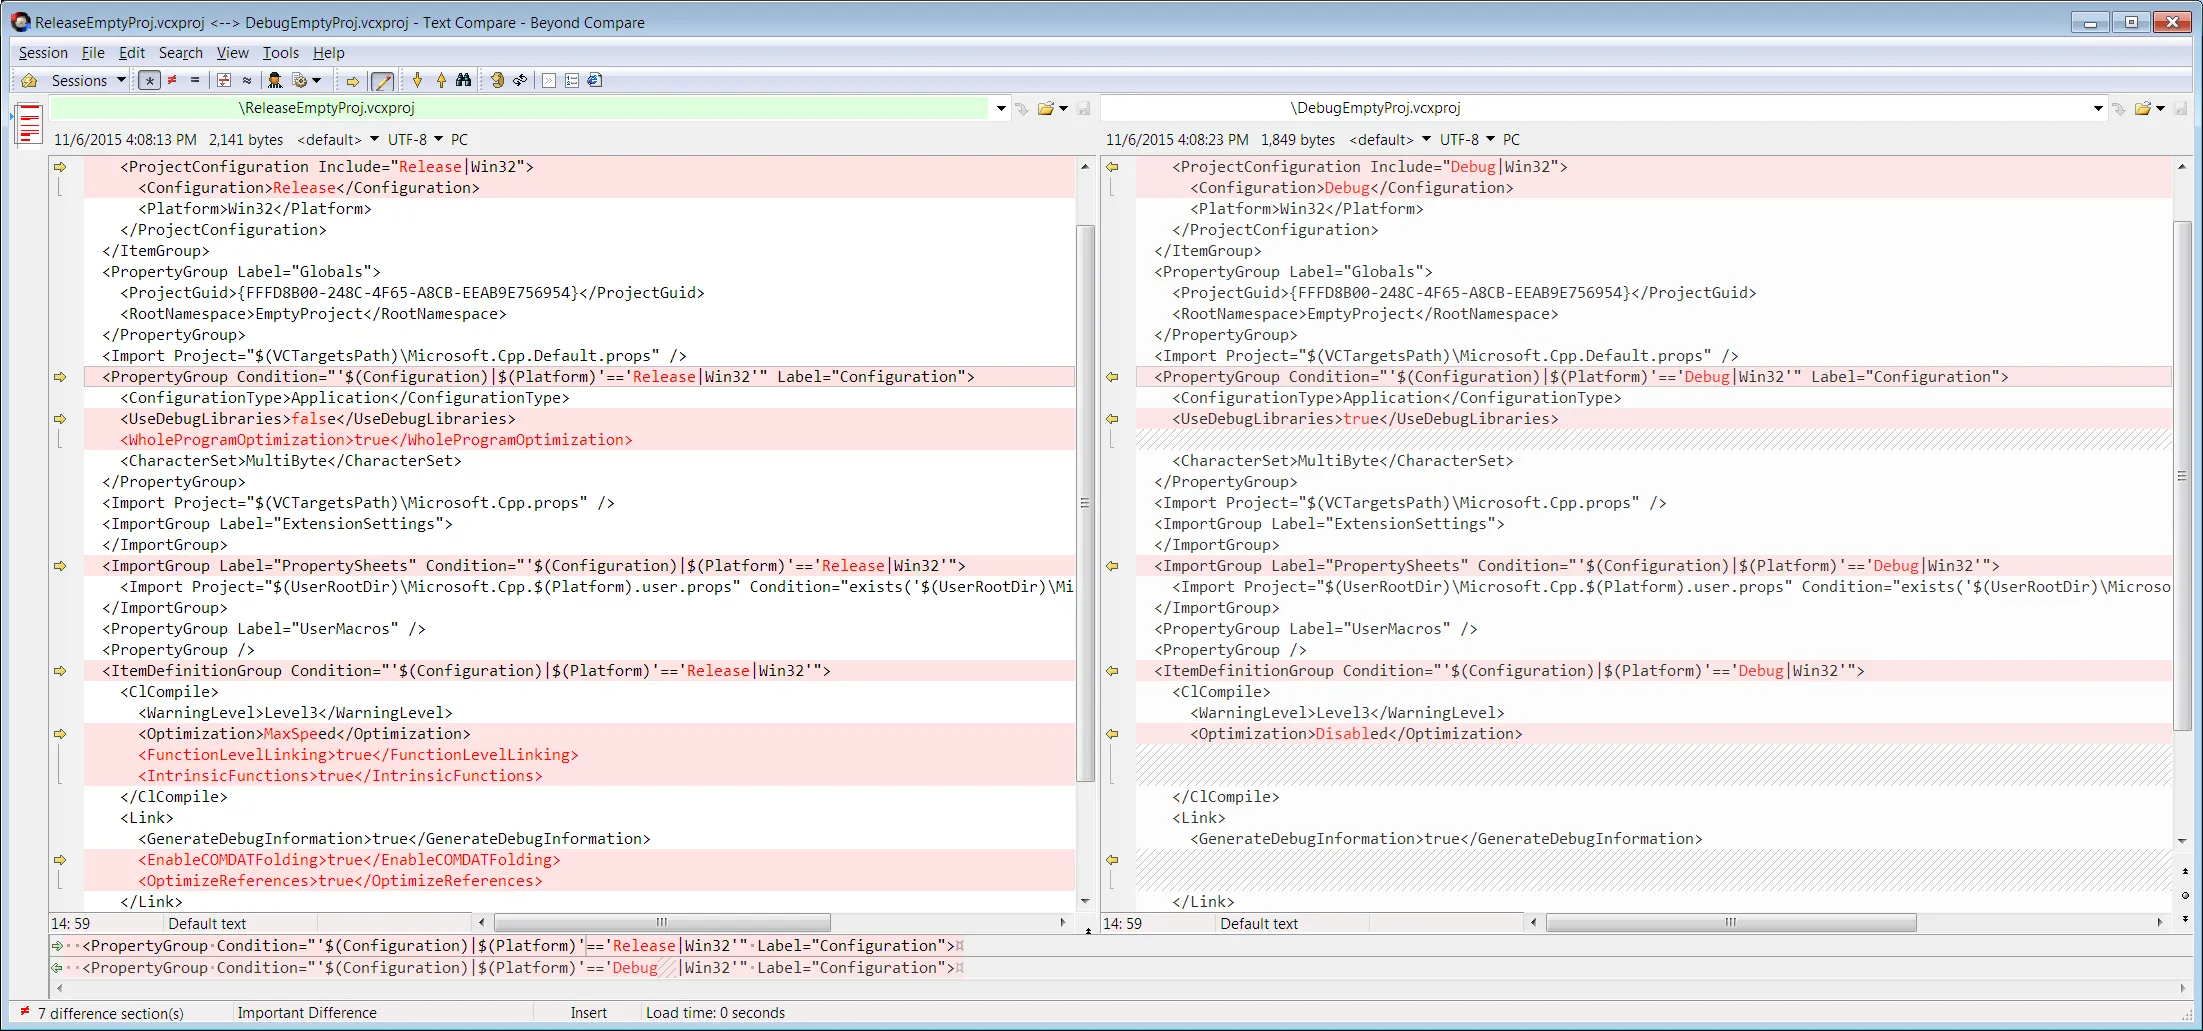Copy right UseDebugLibraries true section left
Image resolution: width=2203 pixels, height=1031 pixels.
coord(1112,419)
